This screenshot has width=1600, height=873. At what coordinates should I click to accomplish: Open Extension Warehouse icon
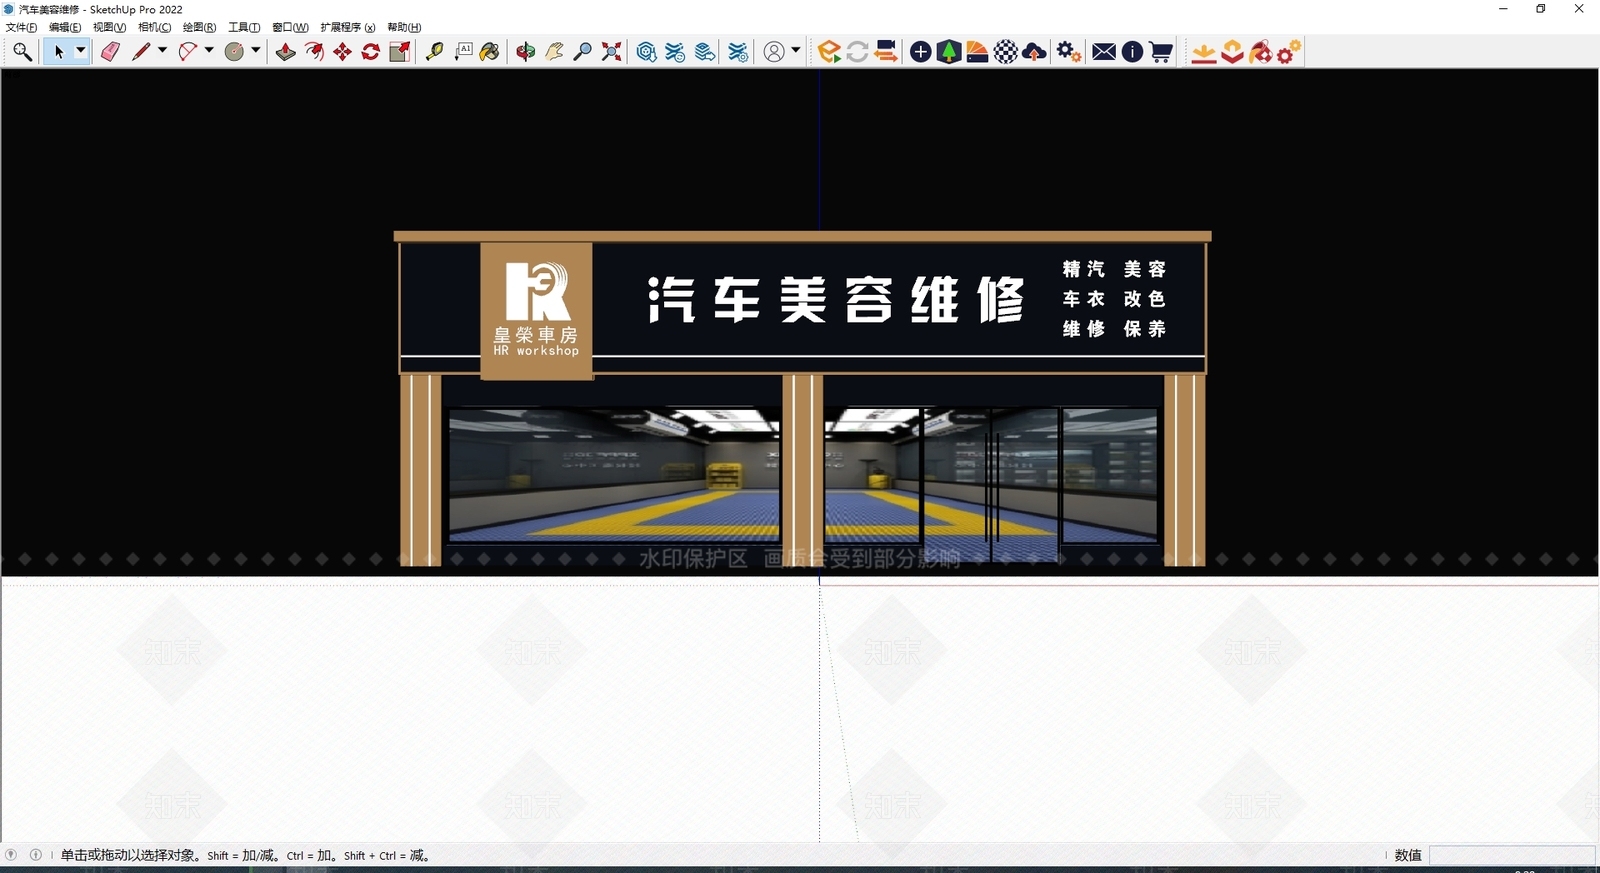point(675,52)
